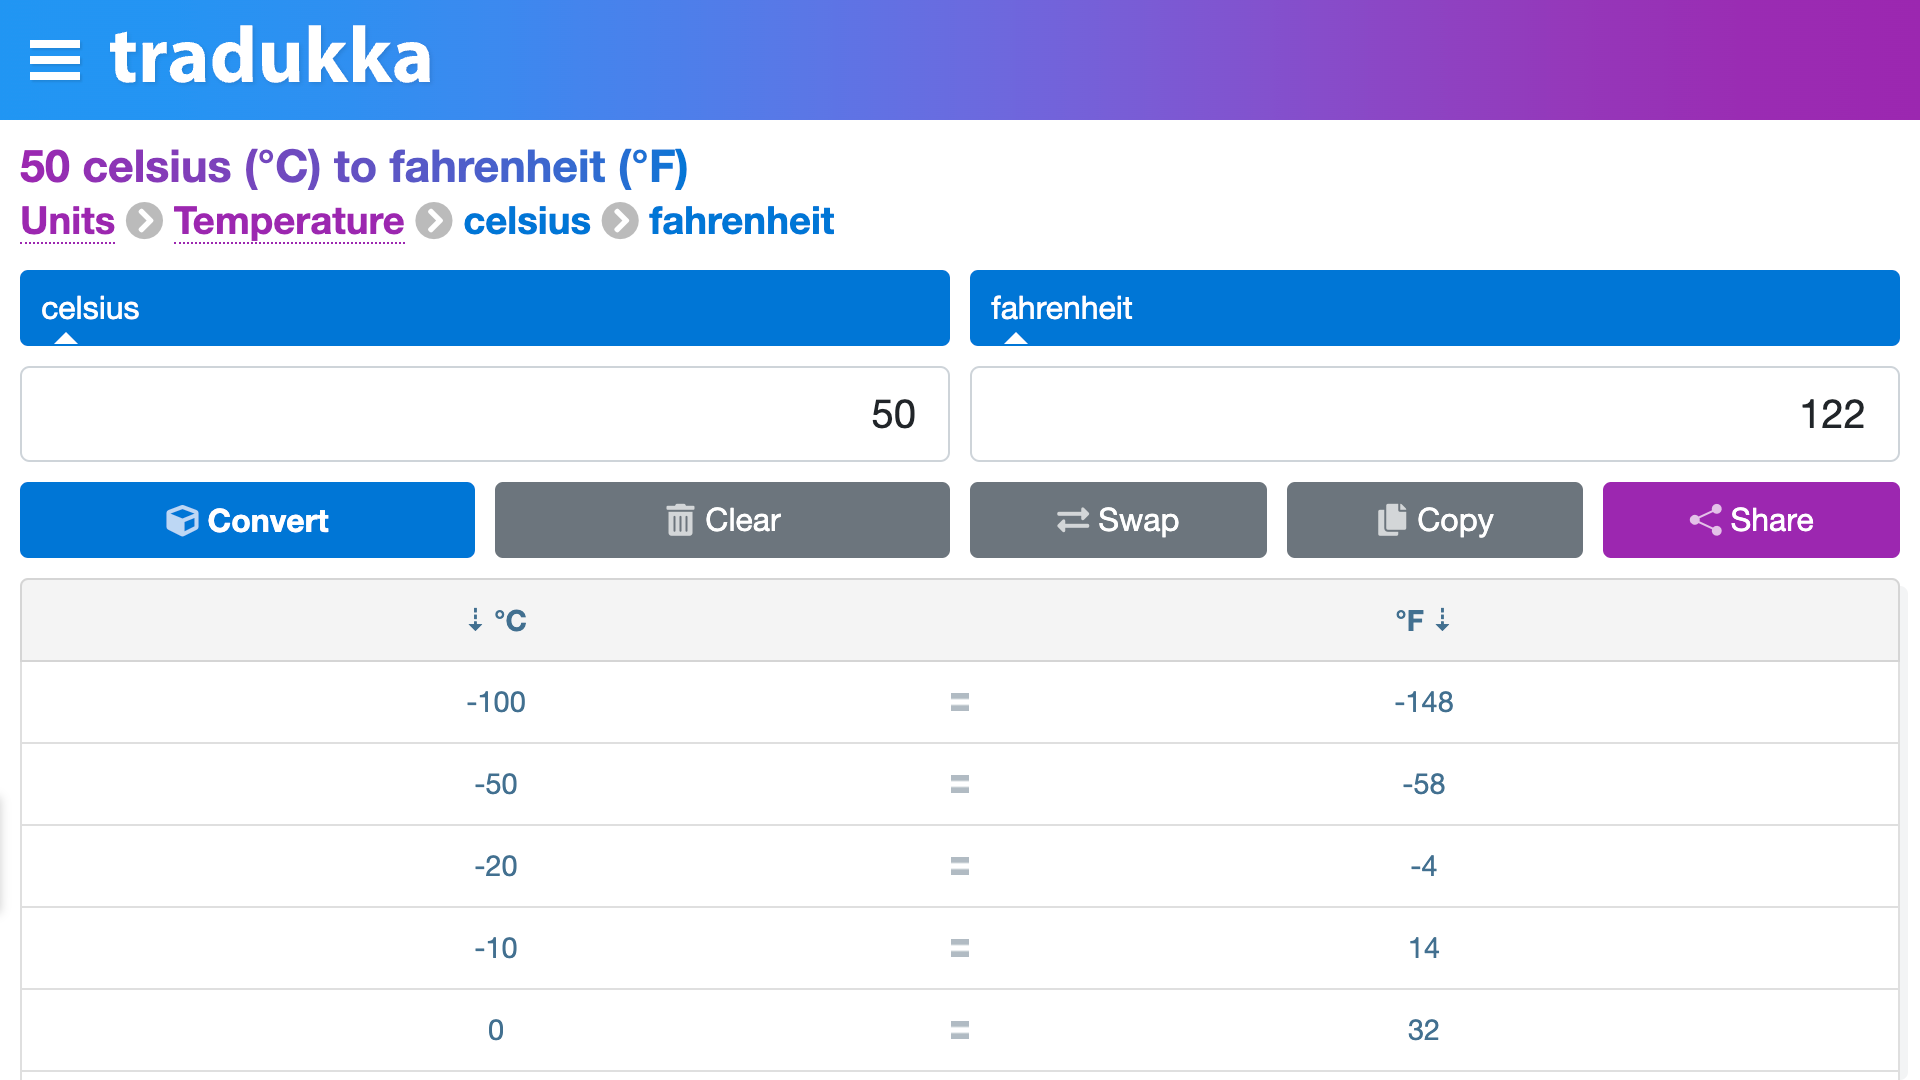The image size is (1920, 1080).
Task: Click the tradukka logo
Action: click(270, 57)
